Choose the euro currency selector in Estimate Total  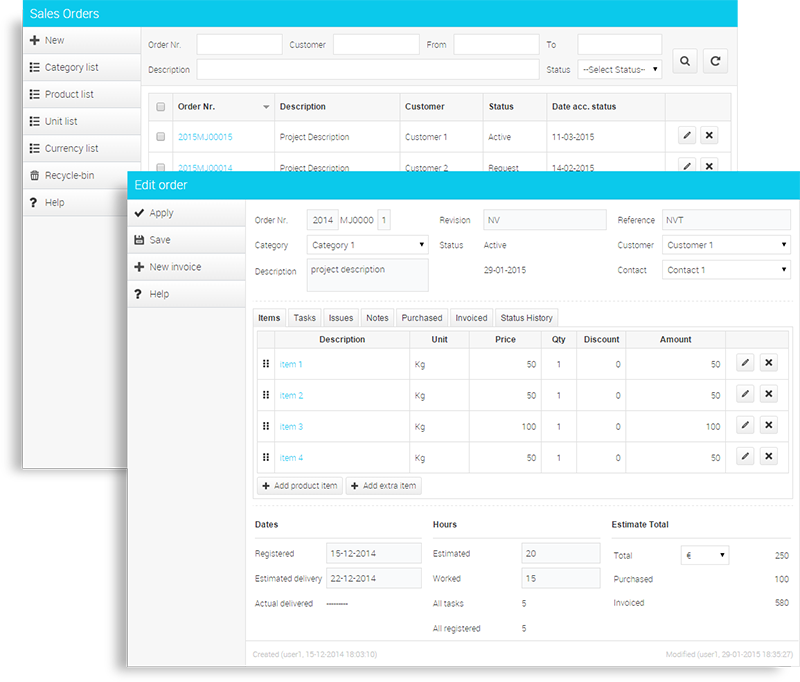(x=704, y=555)
